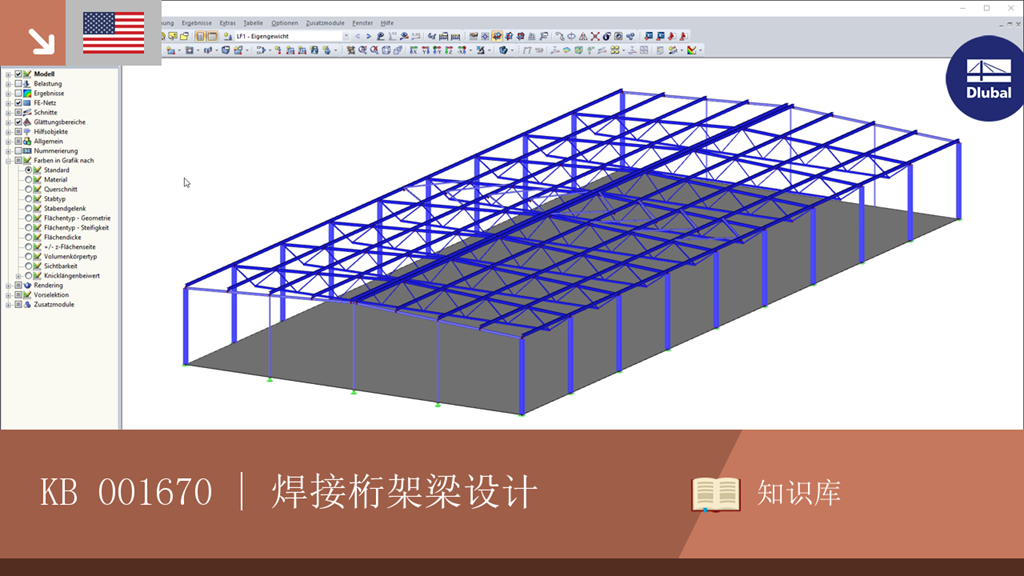The width and height of the screenshot is (1024, 576).
Task: Expand the Zusatzmodule tree node
Action: (x=8, y=304)
